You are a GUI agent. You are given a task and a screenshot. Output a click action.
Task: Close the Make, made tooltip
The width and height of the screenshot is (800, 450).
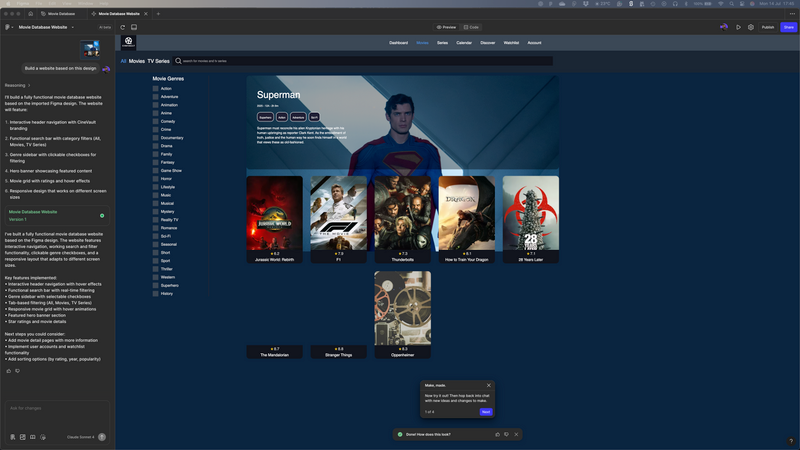pyautogui.click(x=489, y=385)
